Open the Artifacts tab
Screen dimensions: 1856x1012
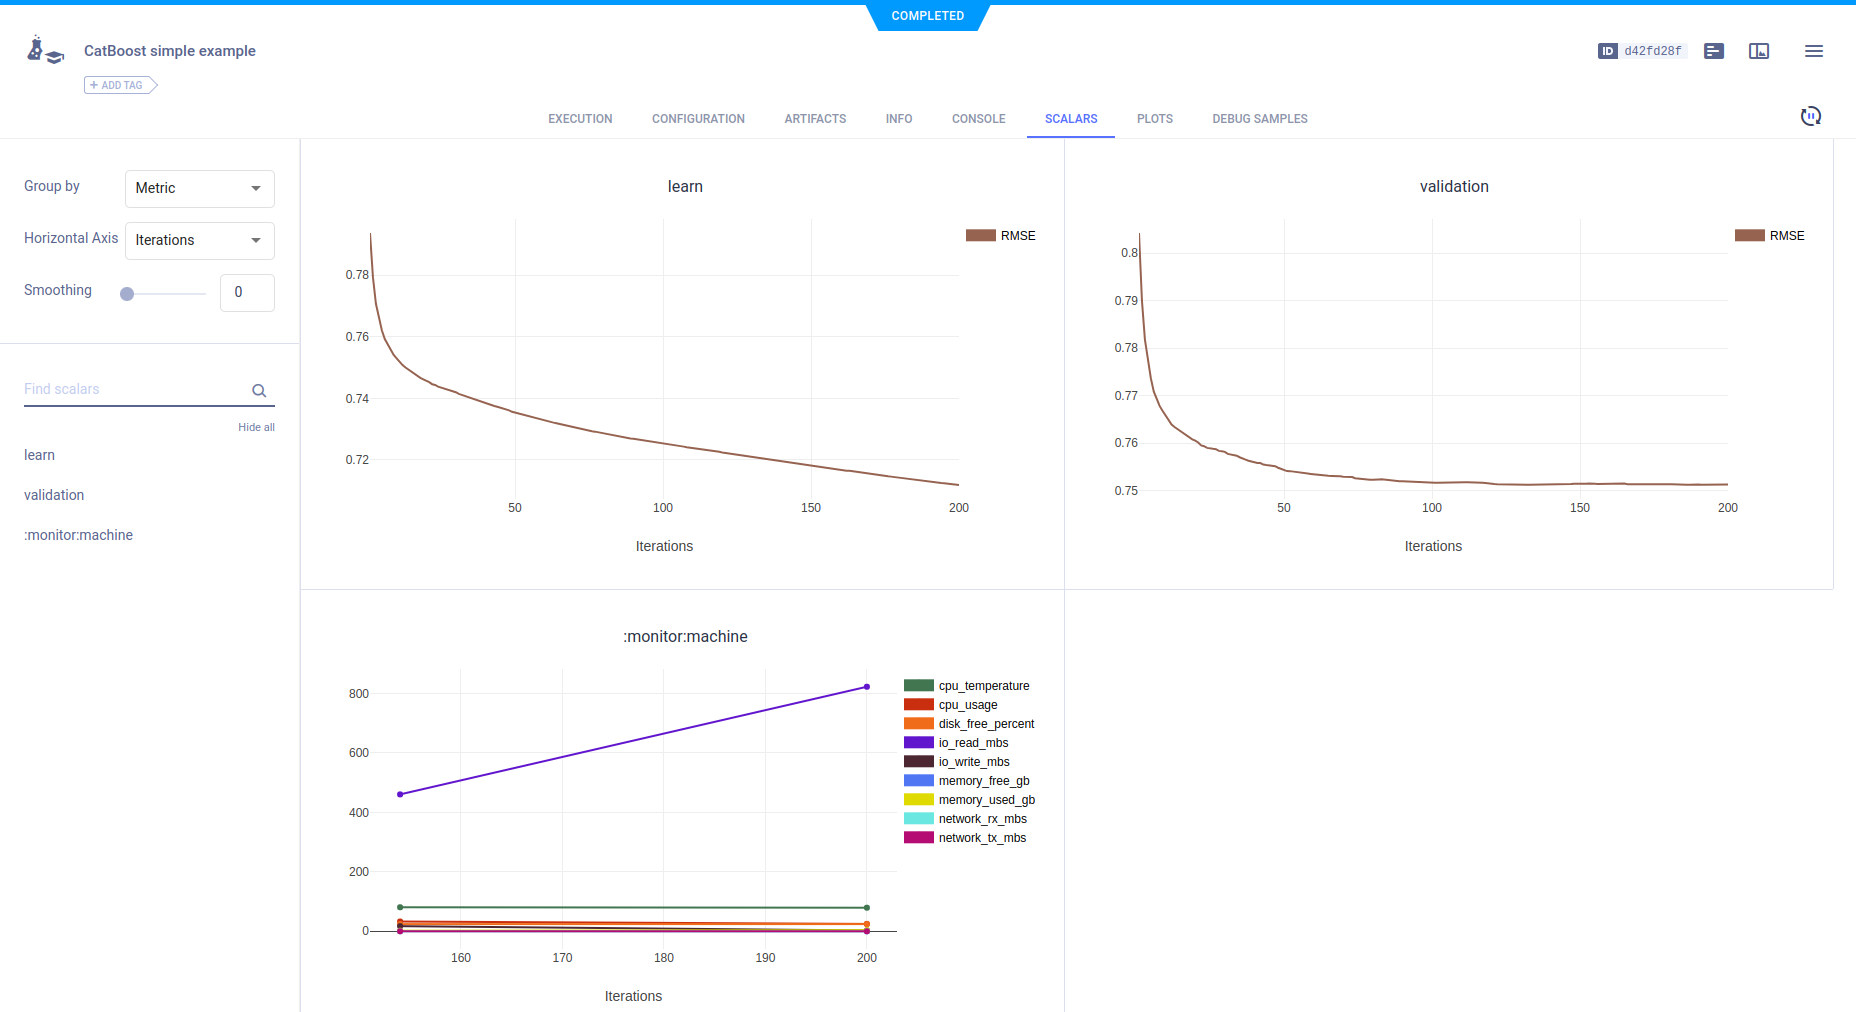point(815,119)
